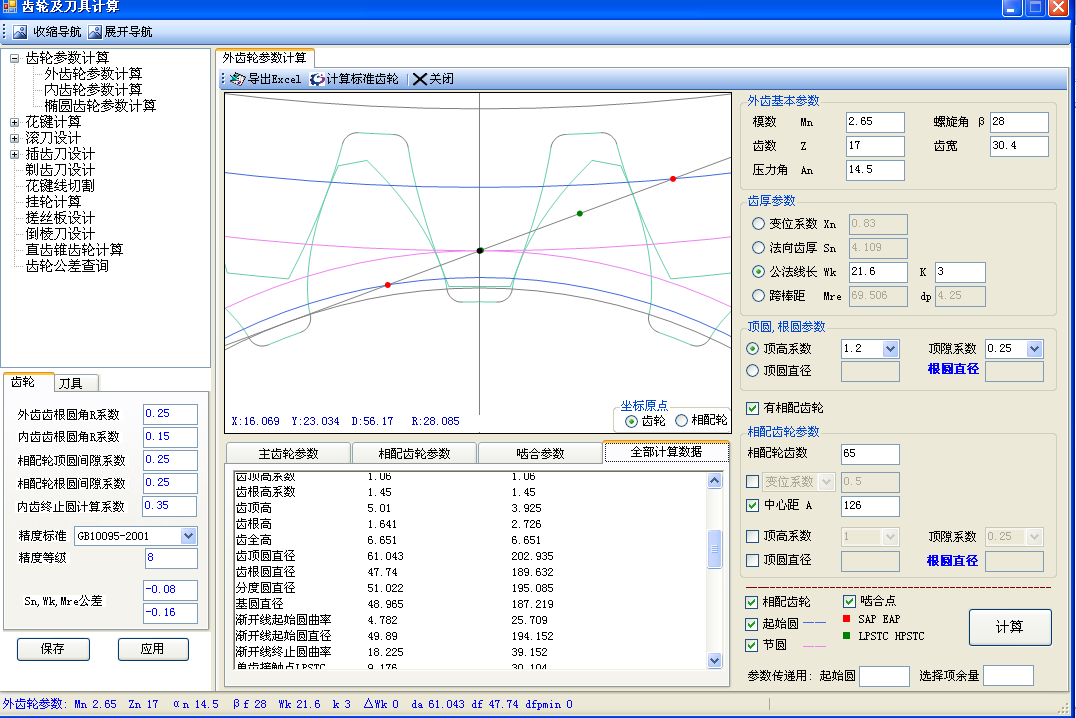Click the 保存 button
Image resolution: width=1076 pixels, height=718 pixels.
pyautogui.click(x=53, y=649)
